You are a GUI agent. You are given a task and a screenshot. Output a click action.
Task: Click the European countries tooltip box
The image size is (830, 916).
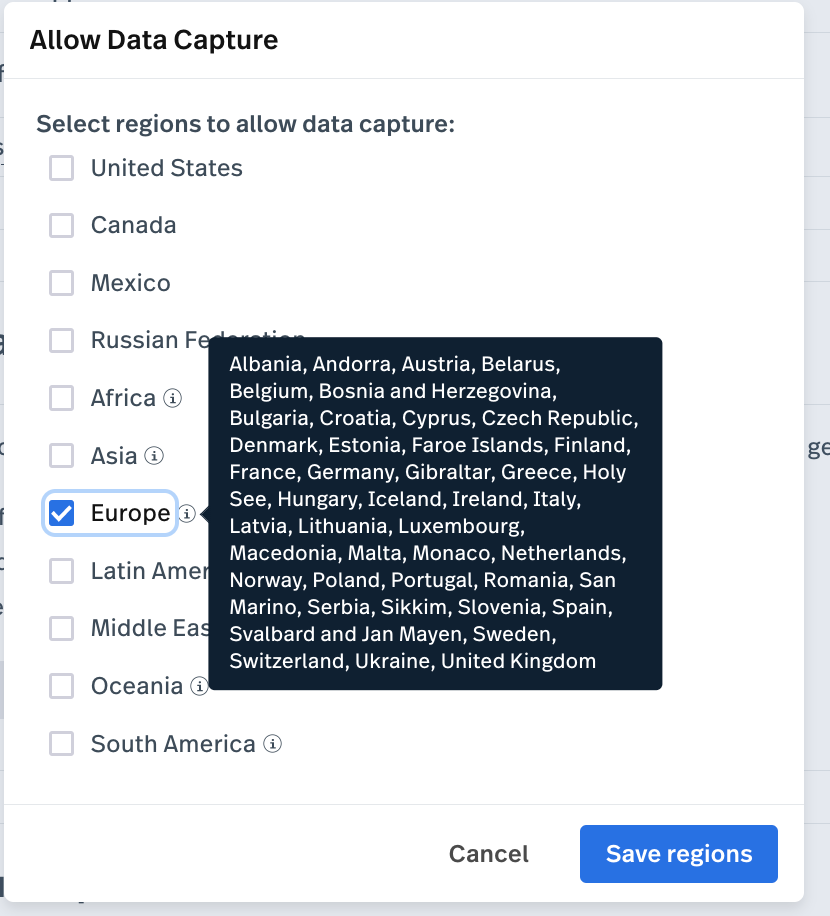pos(435,513)
